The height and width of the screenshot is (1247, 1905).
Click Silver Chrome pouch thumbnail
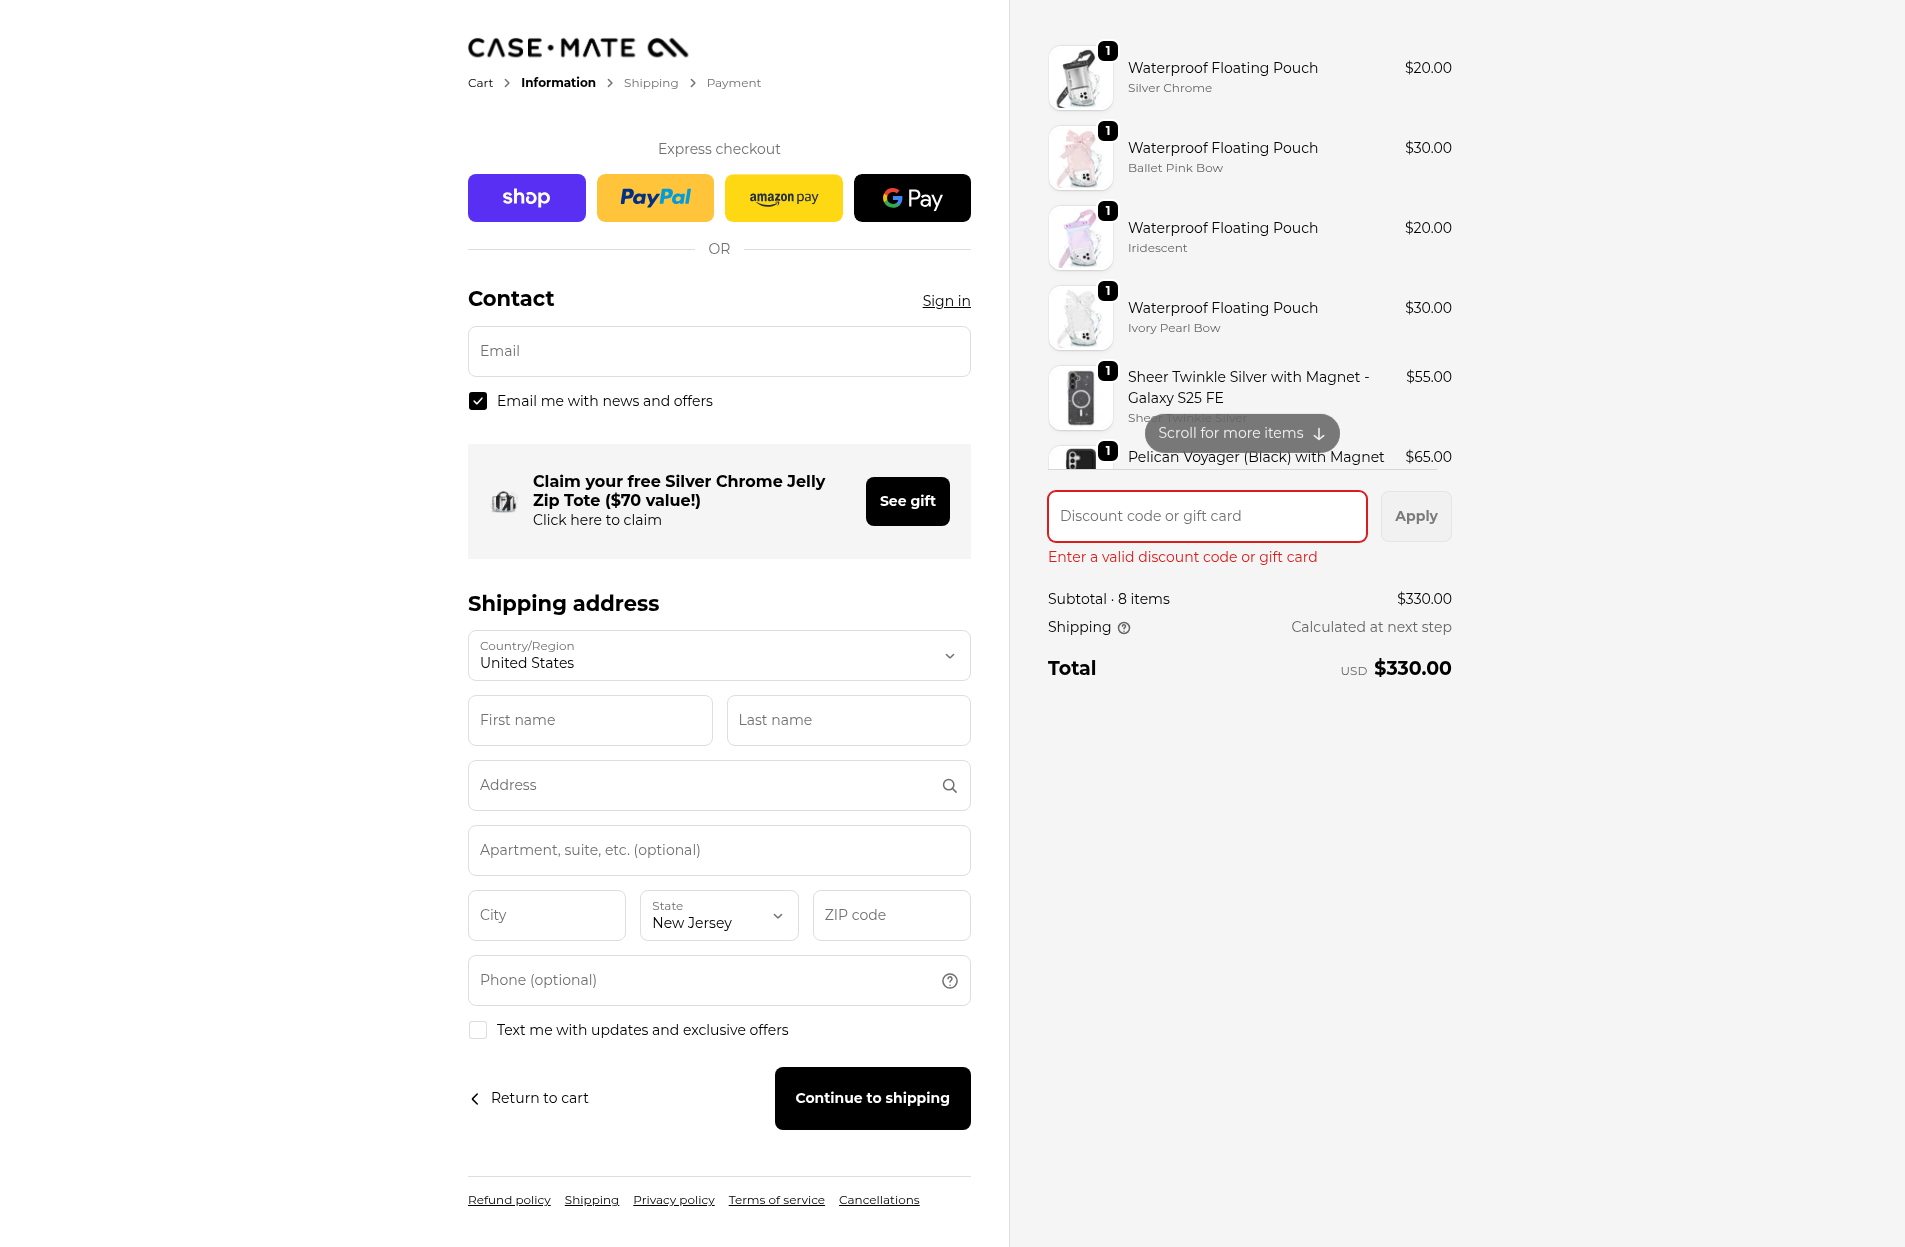1080,78
